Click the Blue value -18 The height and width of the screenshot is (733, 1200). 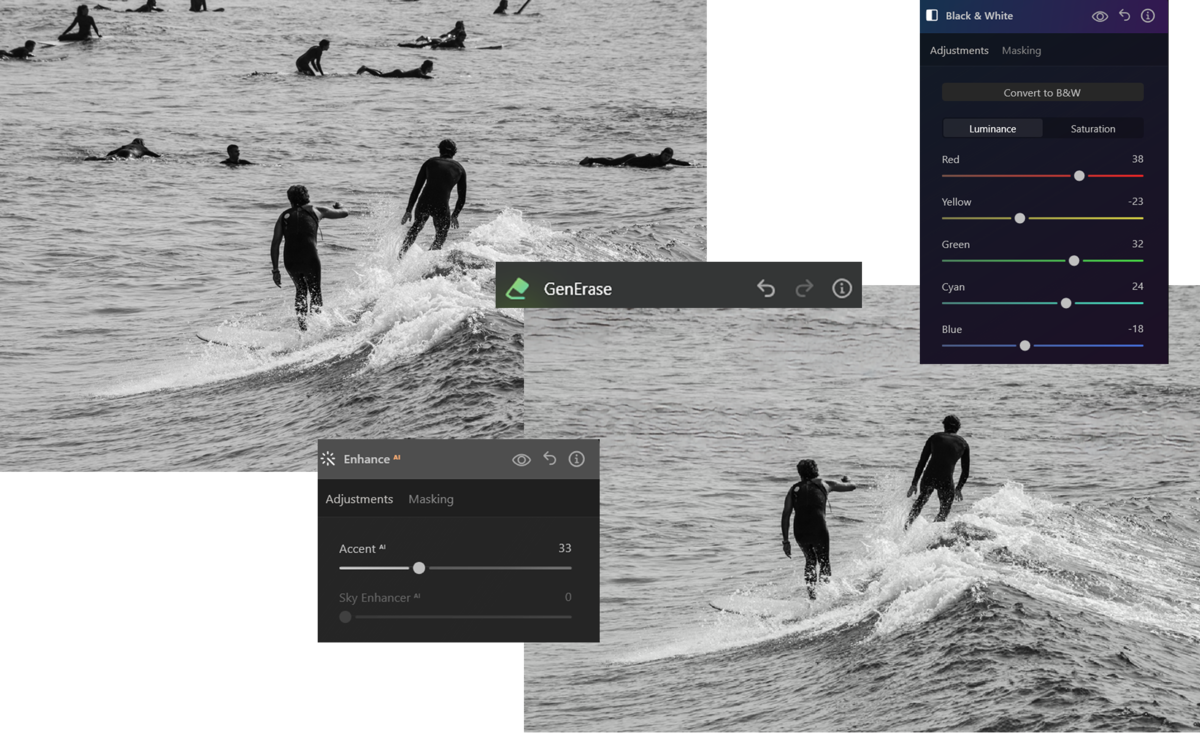tap(1135, 329)
